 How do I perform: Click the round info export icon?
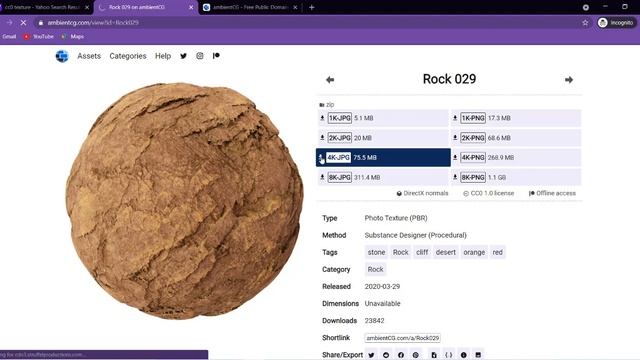463,355
